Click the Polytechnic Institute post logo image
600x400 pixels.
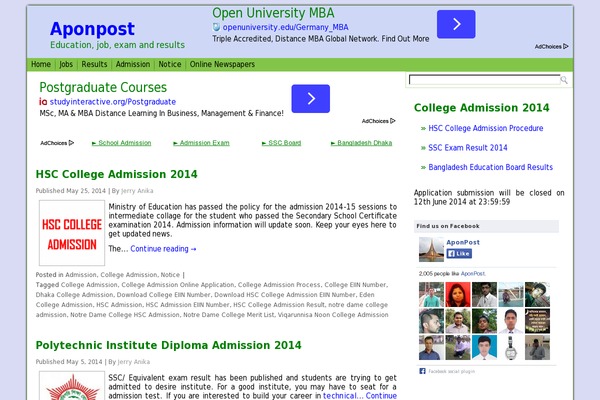(x=72, y=386)
